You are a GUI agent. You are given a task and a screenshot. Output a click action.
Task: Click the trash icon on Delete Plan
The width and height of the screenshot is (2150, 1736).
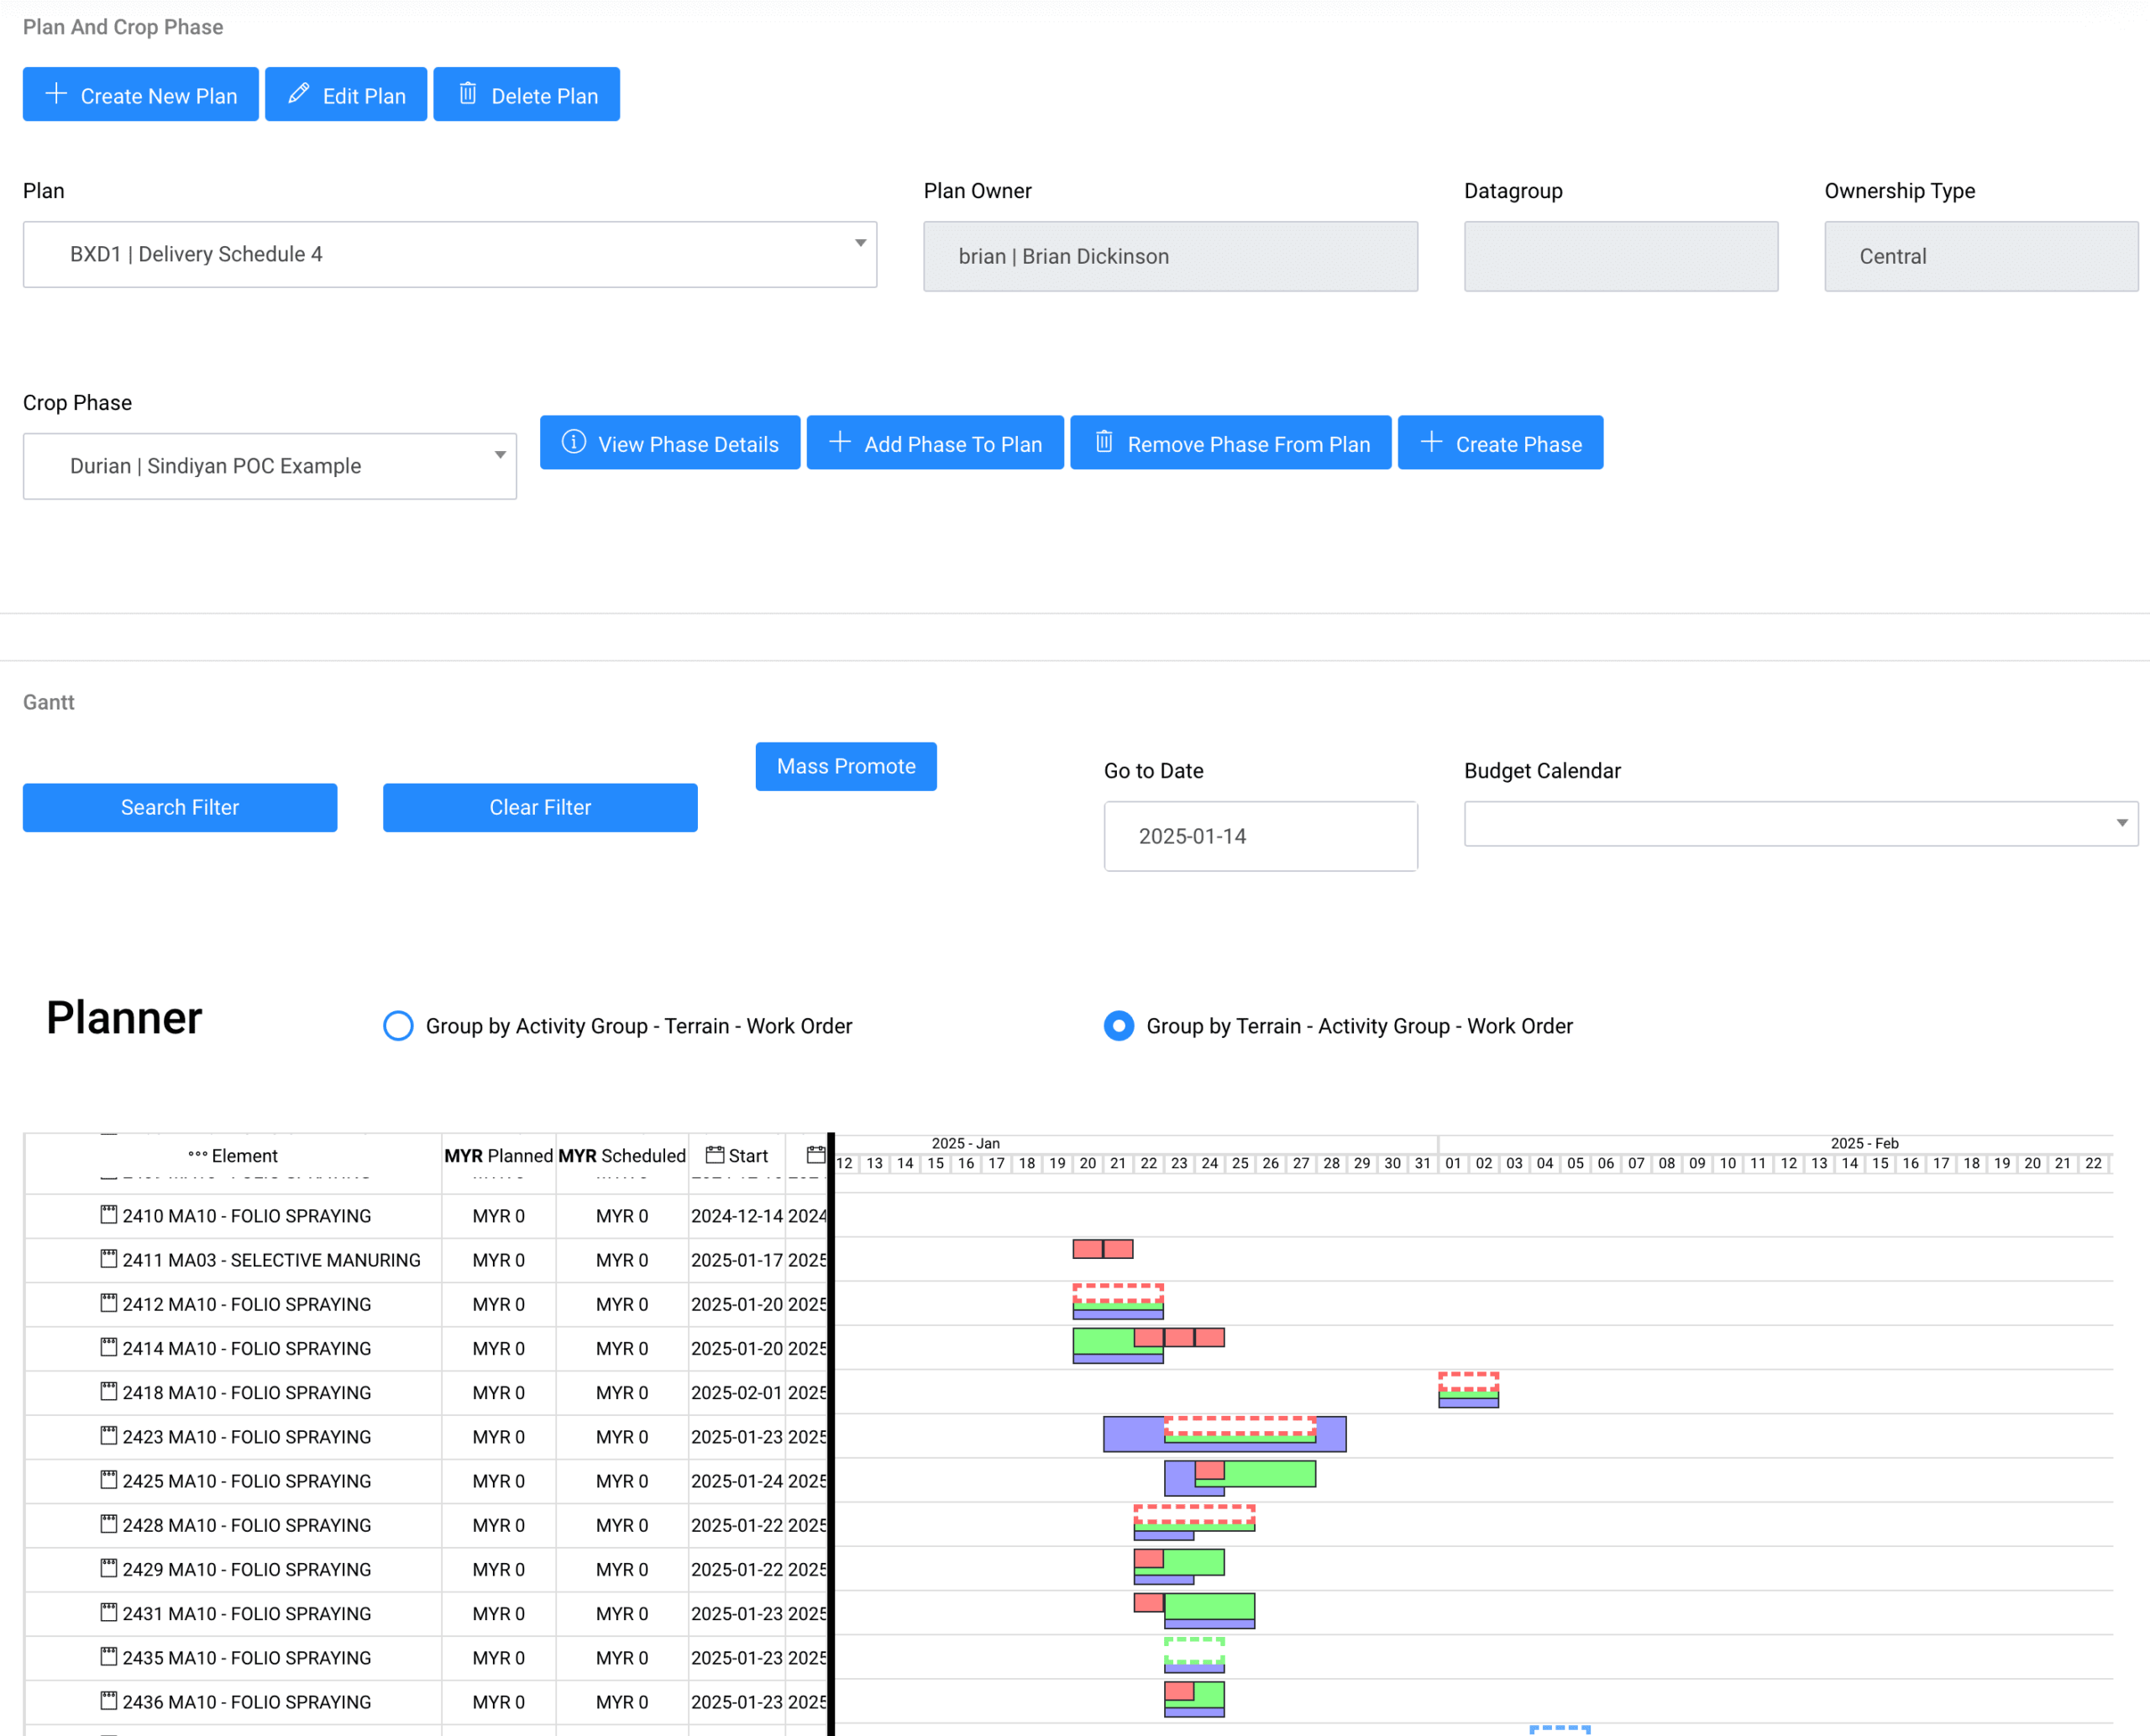467,94
